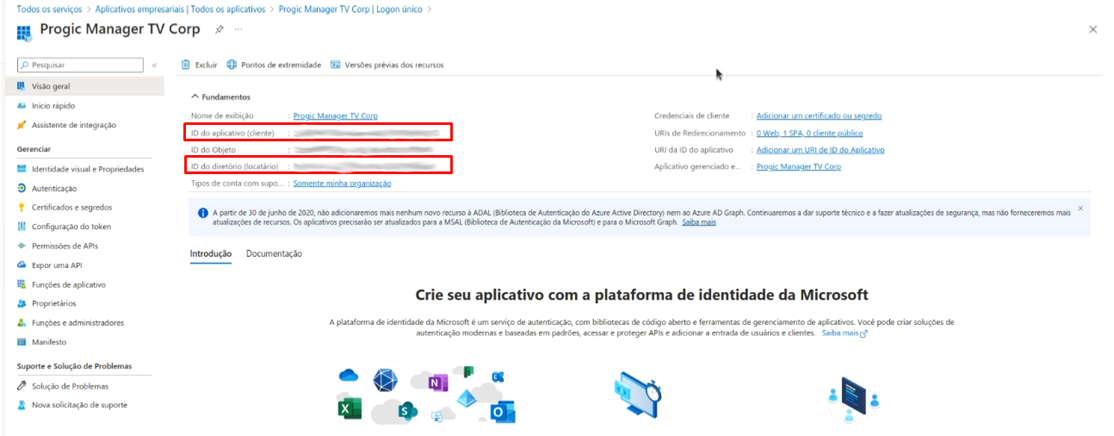Click the Progic Manager TV Corp app icon
This screenshot has width=1114, height=436.
click(x=23, y=32)
